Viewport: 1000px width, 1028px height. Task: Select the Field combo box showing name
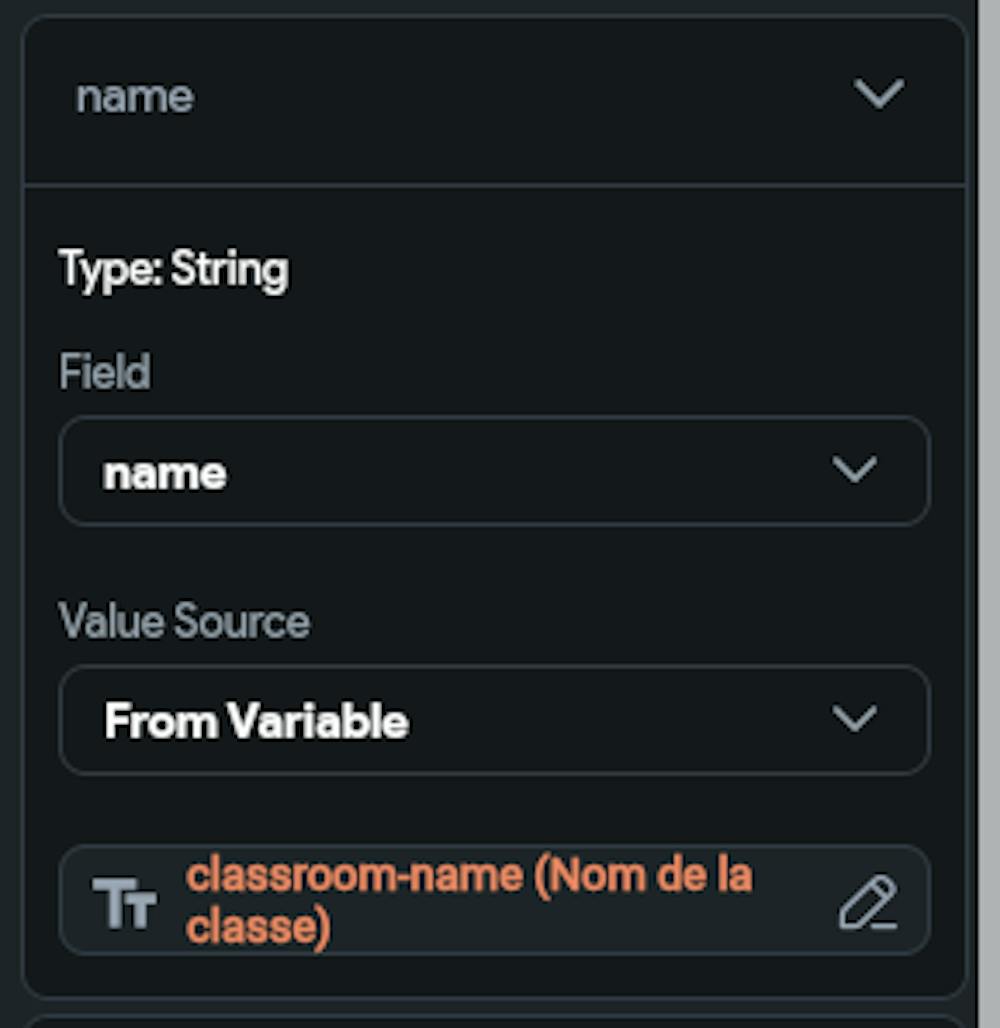[x=494, y=471]
